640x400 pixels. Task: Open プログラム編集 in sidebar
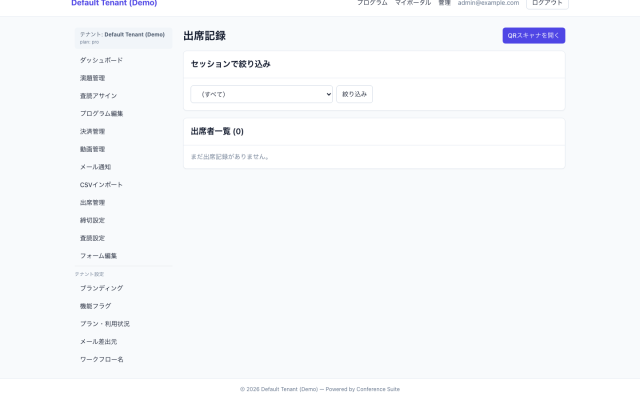tap(123, 113)
